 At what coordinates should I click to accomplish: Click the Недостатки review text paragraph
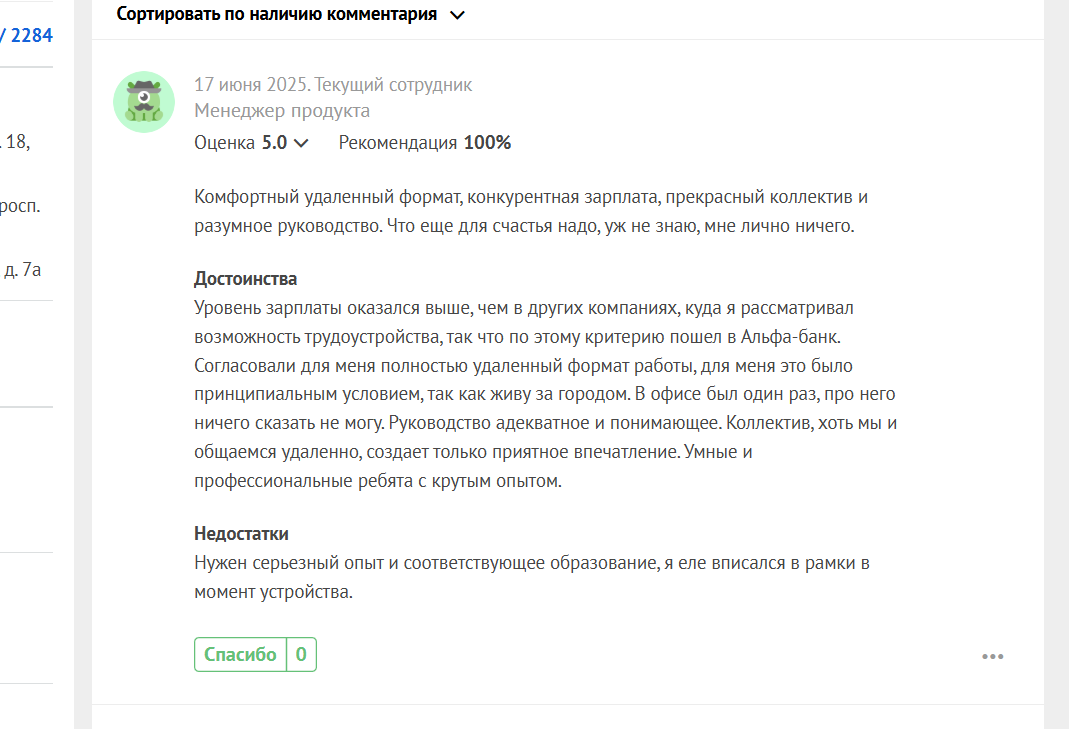(532, 577)
